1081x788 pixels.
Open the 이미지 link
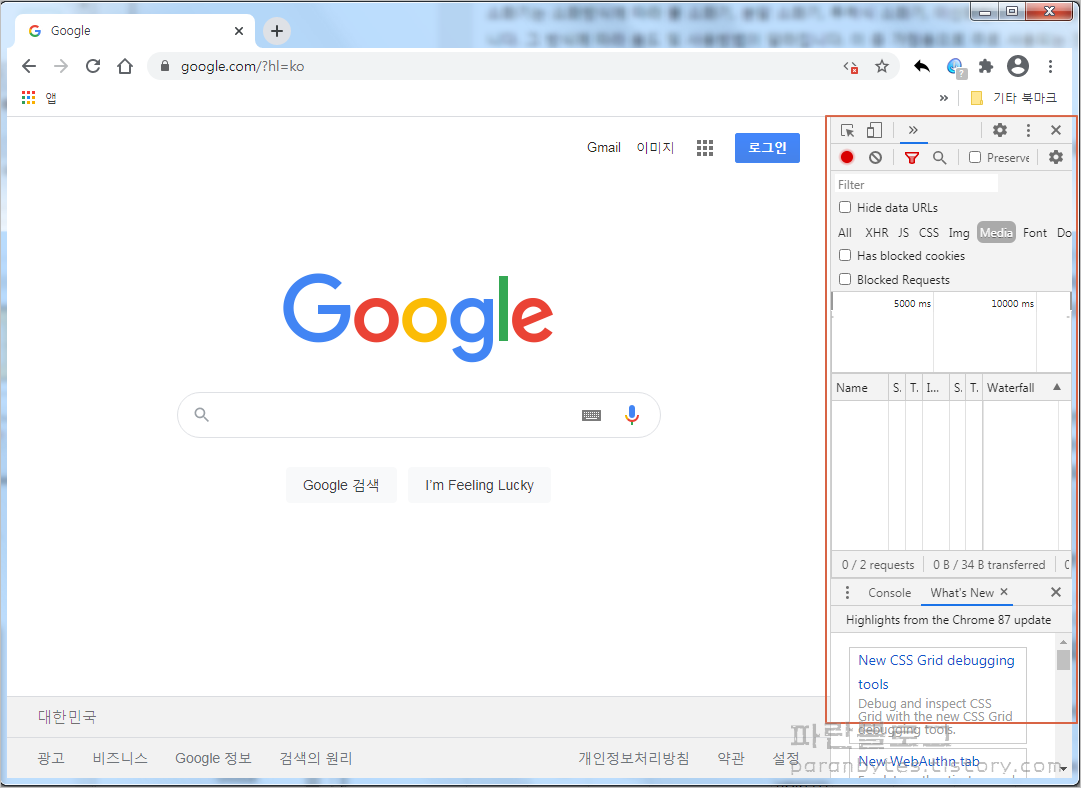[x=655, y=148]
